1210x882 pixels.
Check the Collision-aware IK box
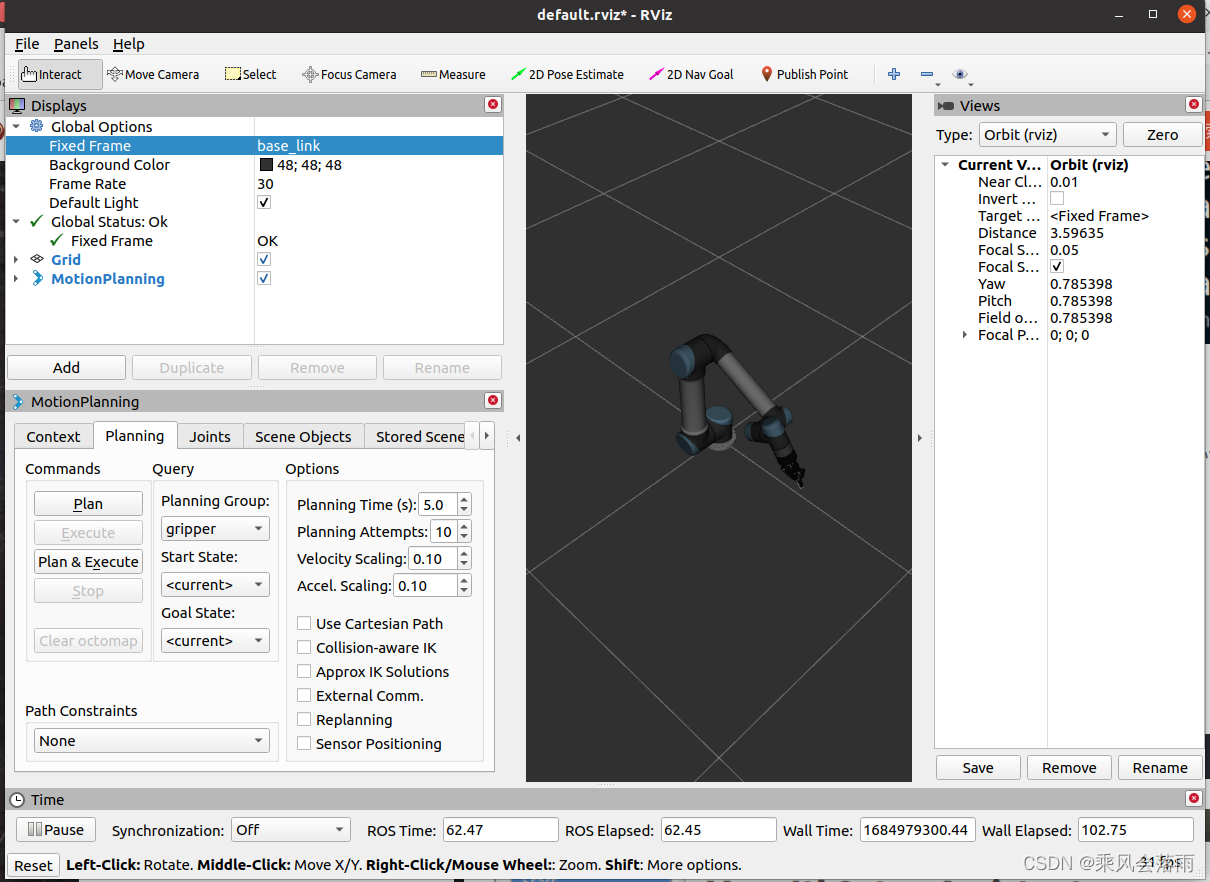click(x=304, y=647)
